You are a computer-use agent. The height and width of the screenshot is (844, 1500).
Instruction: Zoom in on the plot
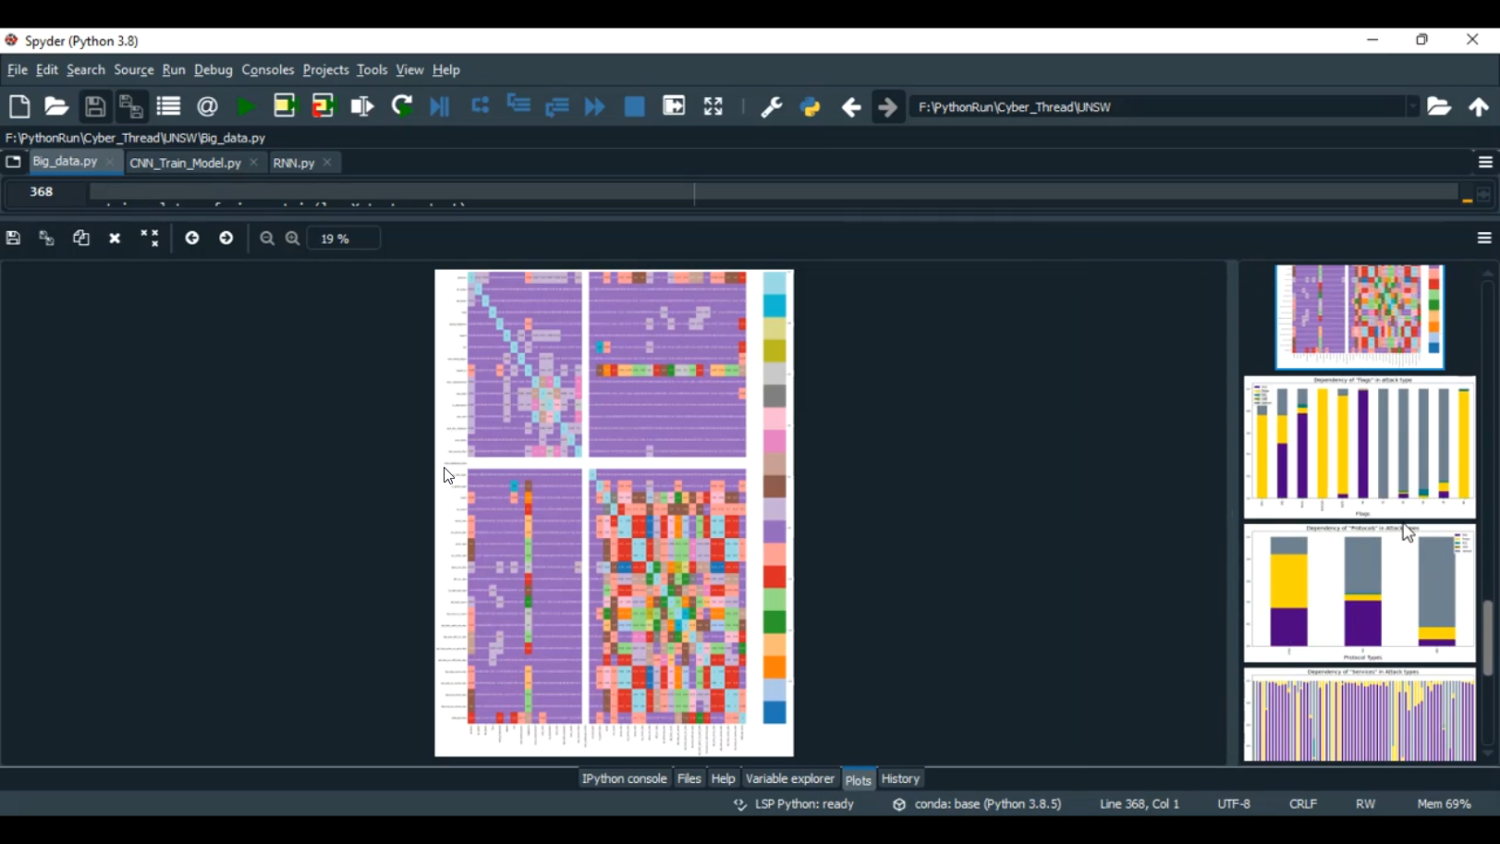[293, 238]
